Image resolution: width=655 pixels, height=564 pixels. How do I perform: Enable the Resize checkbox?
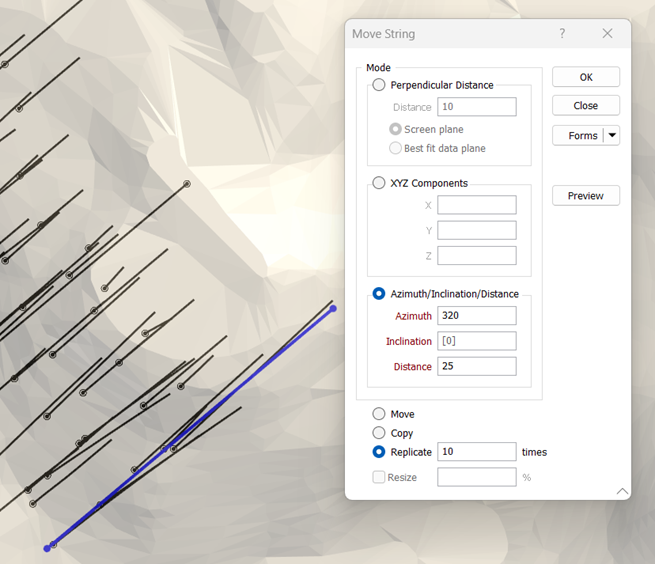(x=379, y=477)
